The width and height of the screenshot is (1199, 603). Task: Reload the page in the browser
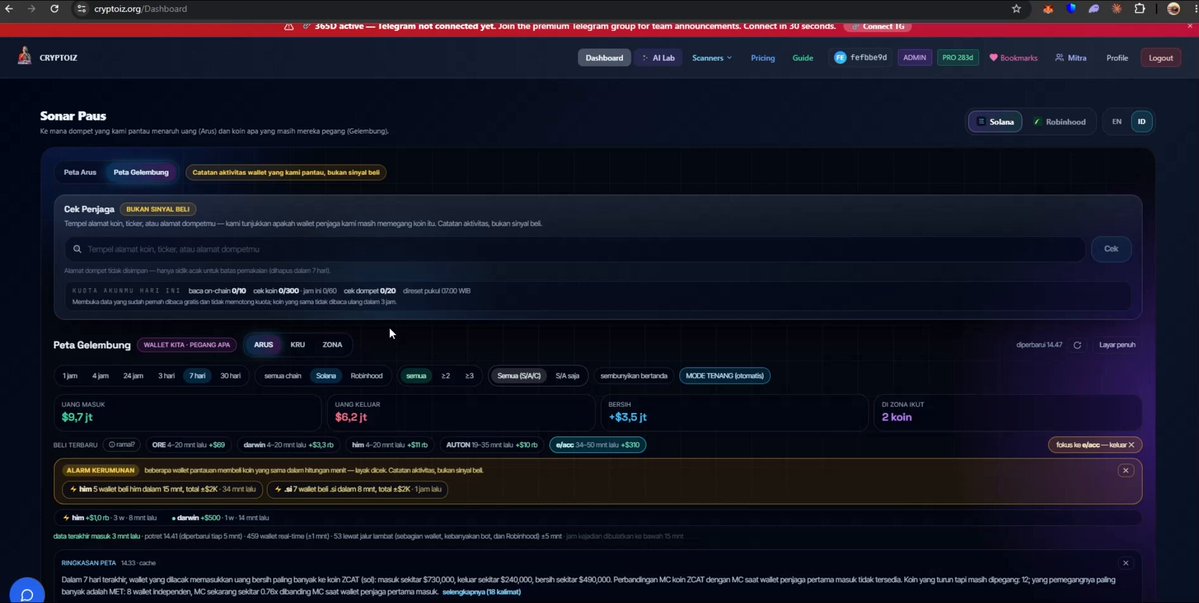tap(54, 9)
